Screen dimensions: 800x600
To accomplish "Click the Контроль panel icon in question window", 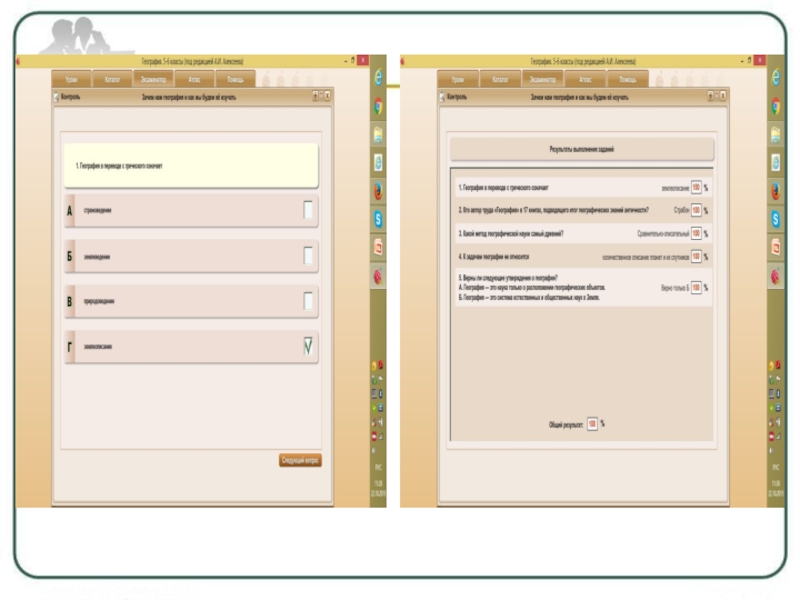I will pos(57,97).
